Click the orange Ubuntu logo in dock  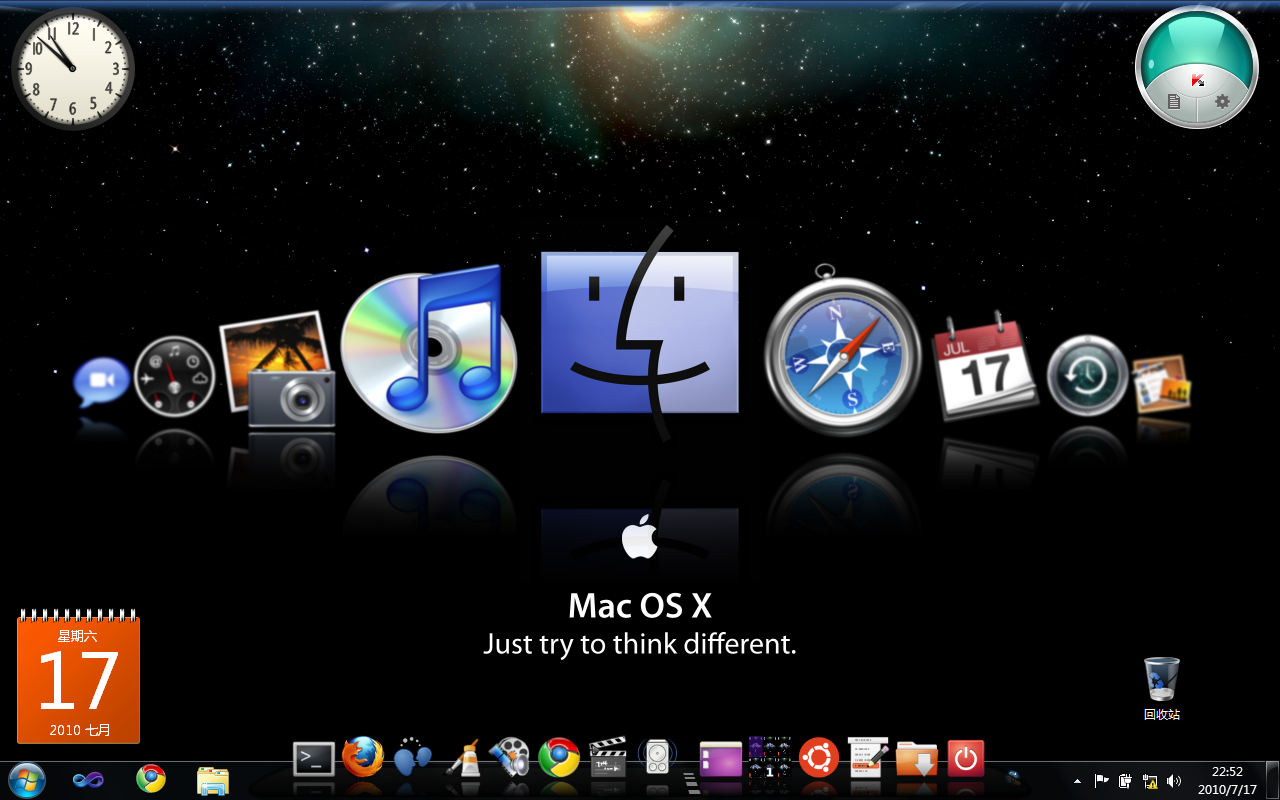pos(819,758)
